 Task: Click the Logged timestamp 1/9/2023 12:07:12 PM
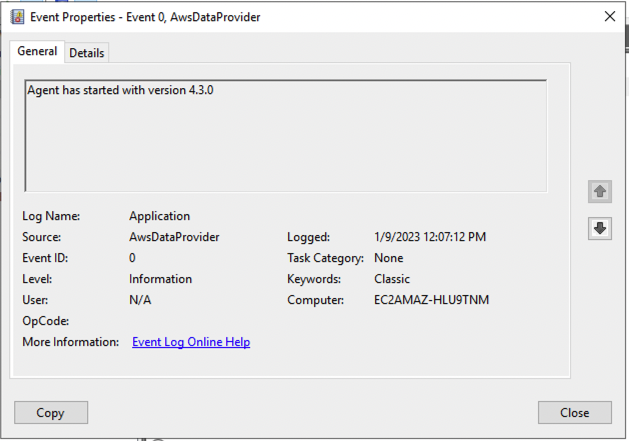tap(429, 237)
